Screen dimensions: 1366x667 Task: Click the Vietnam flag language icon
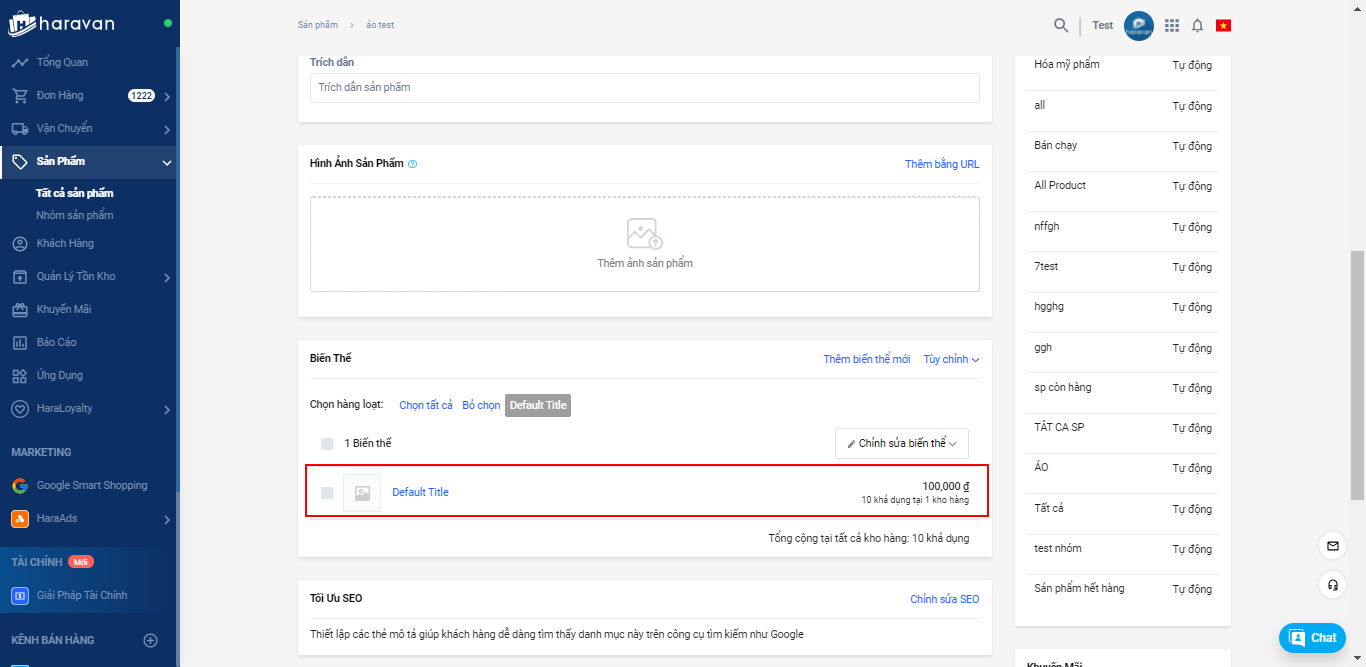[x=1223, y=25]
